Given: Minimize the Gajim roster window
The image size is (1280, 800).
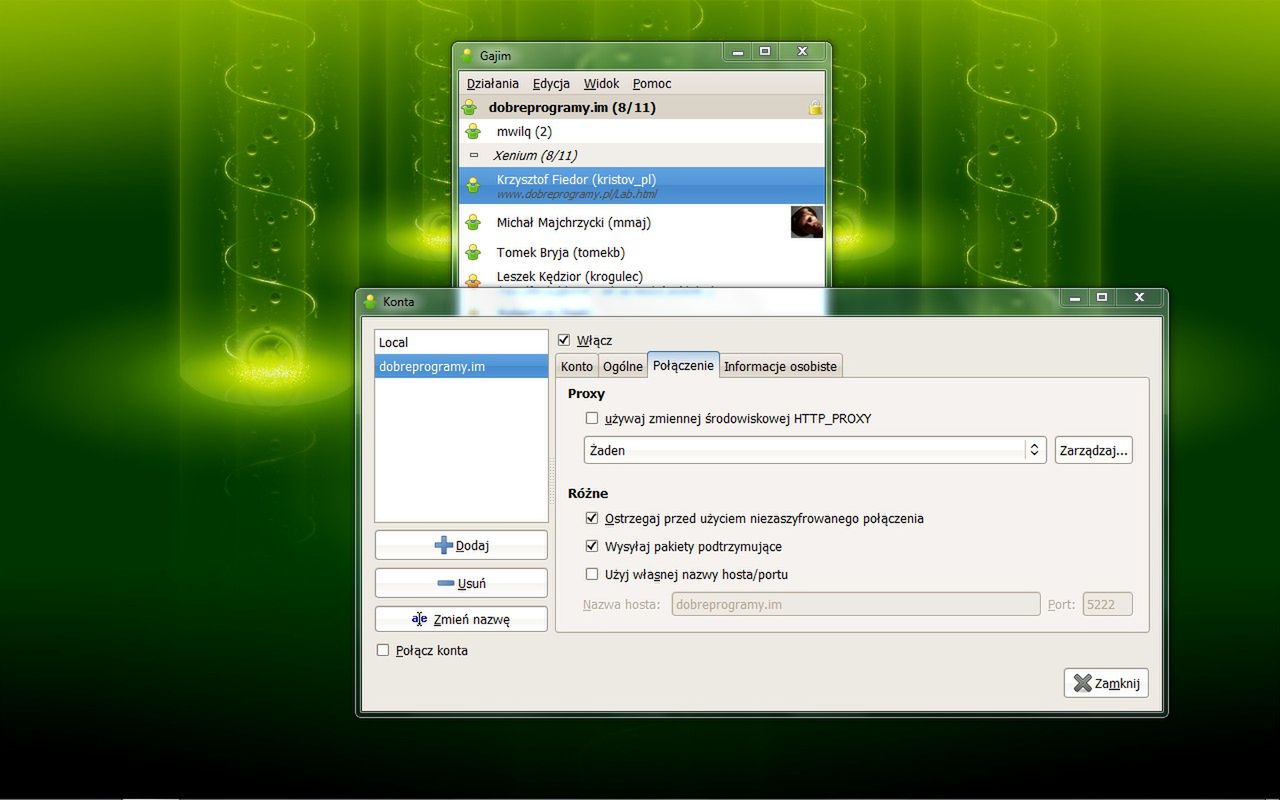Looking at the screenshot, I should click(x=738, y=52).
